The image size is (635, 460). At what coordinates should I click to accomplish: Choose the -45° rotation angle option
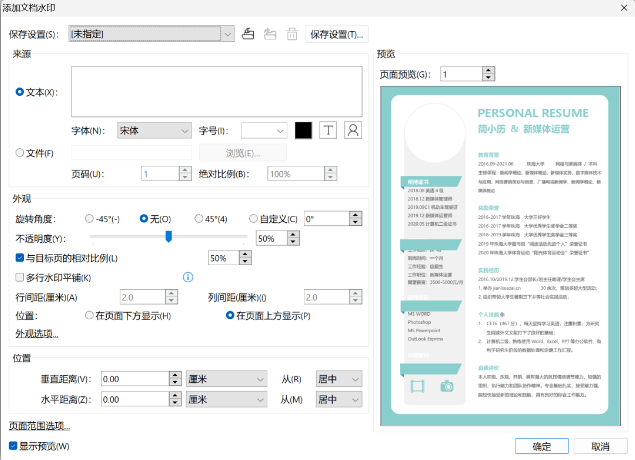tap(90, 218)
